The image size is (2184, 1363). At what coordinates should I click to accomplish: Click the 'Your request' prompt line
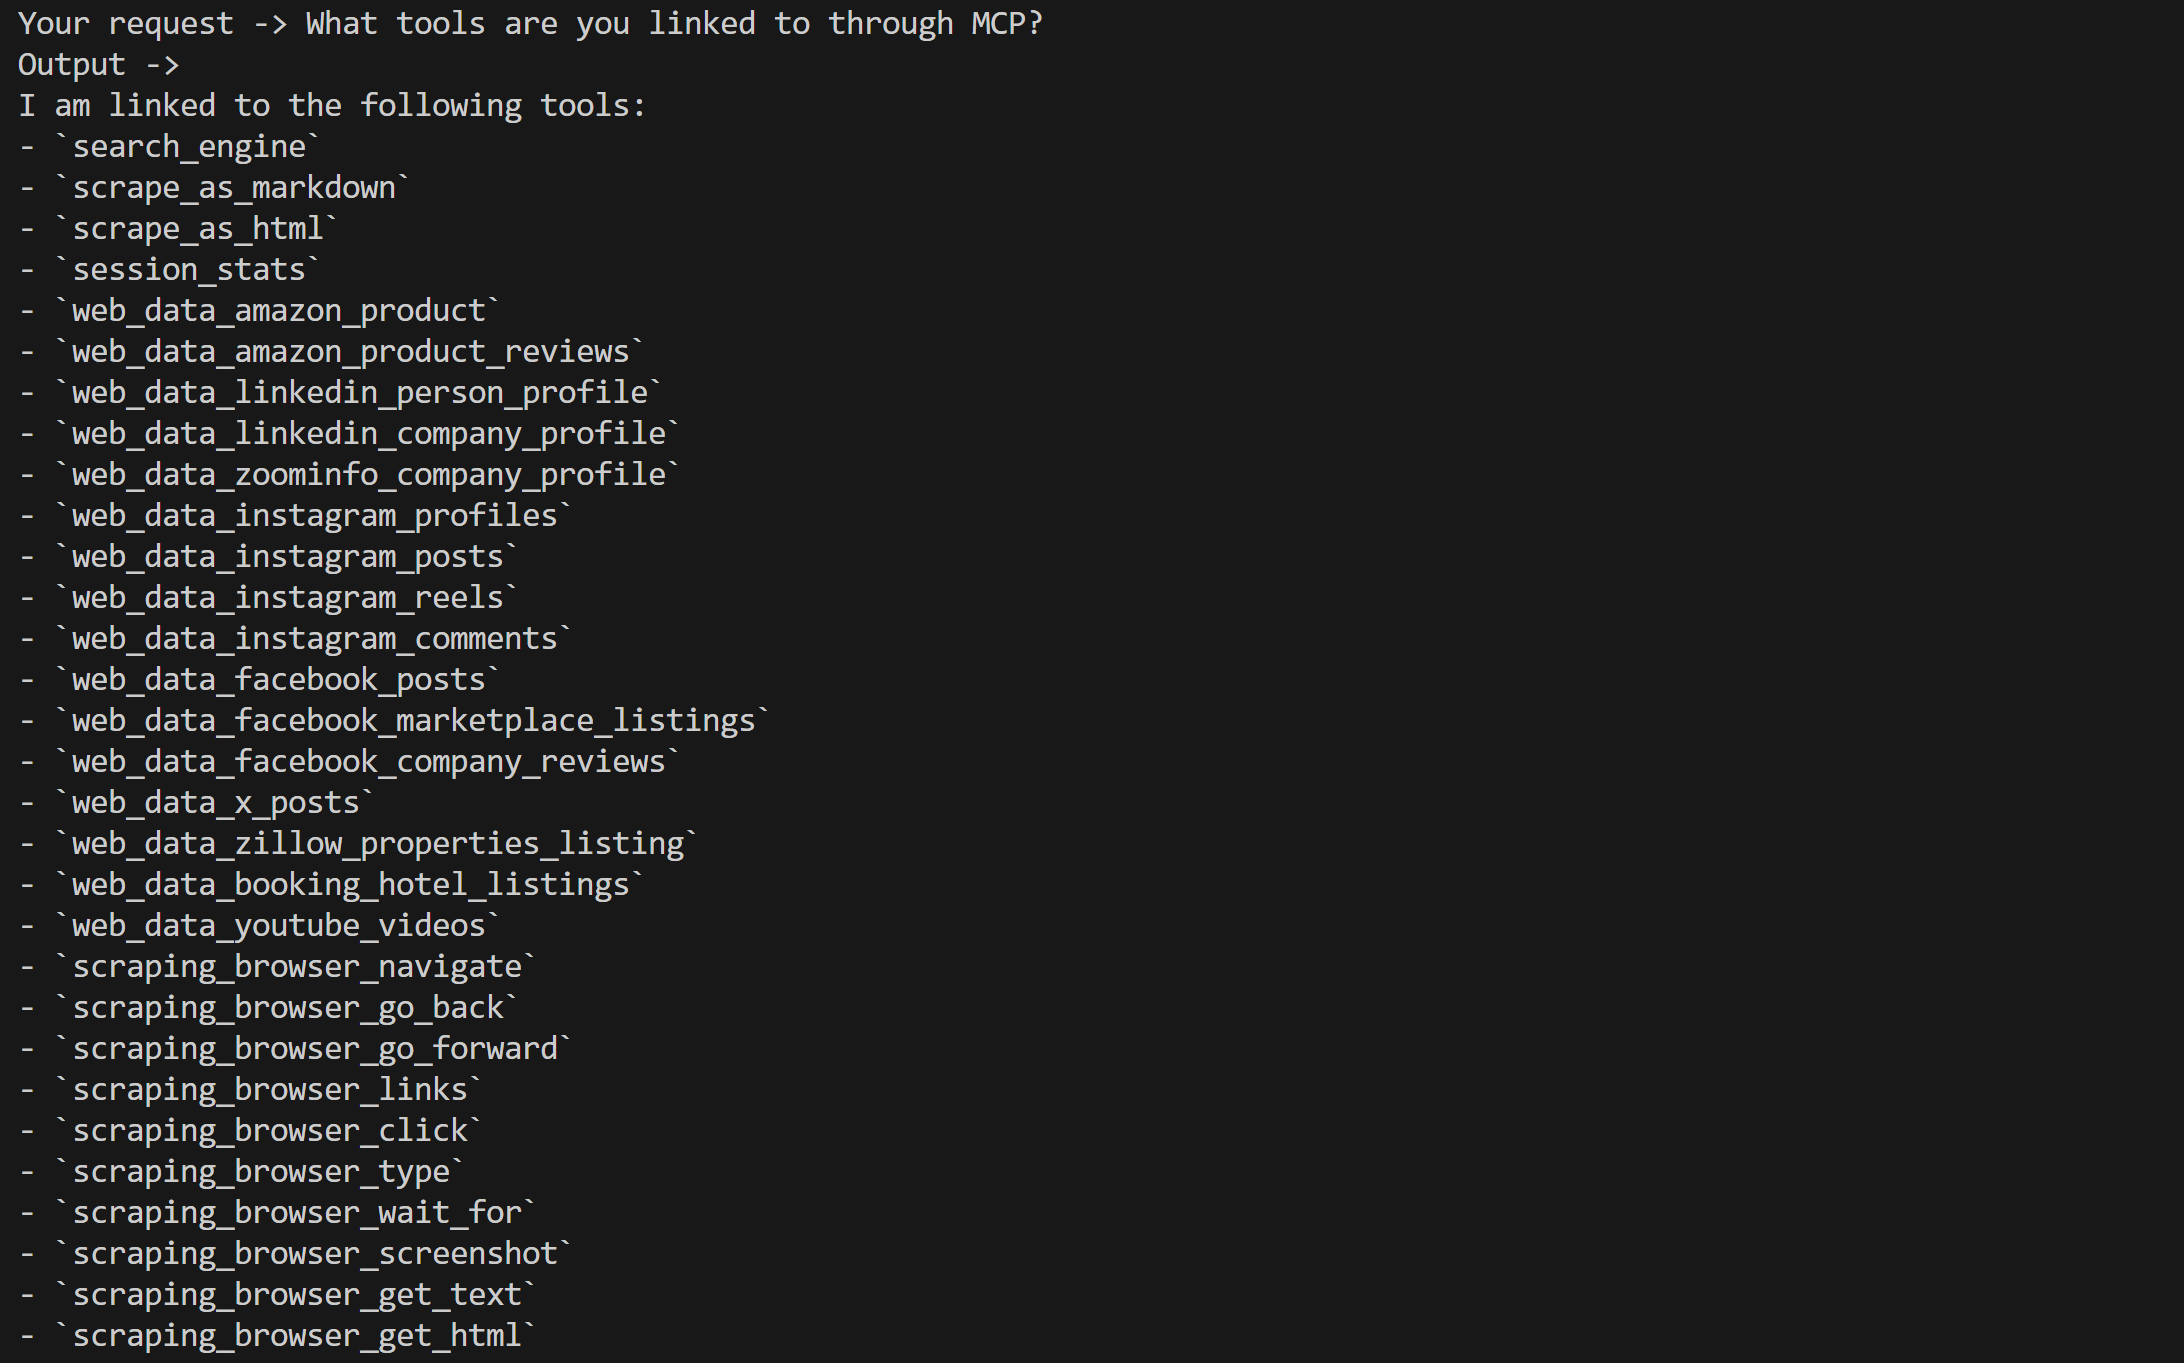click(x=530, y=23)
